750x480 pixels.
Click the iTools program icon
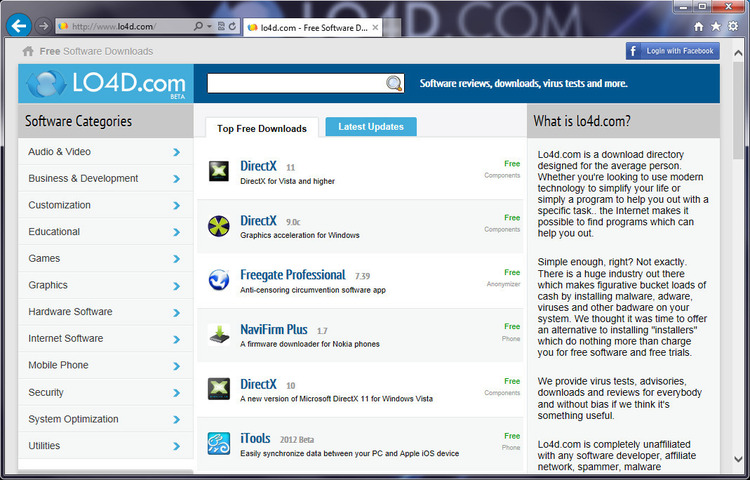click(x=219, y=443)
